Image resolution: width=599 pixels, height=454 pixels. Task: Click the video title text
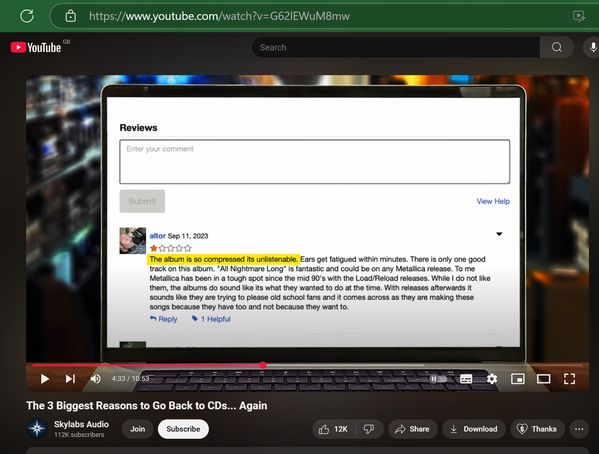tap(147, 405)
